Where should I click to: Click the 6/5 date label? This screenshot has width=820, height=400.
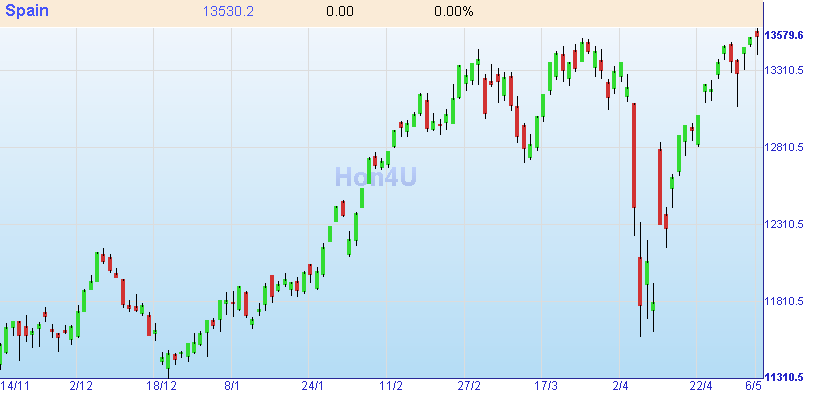pyautogui.click(x=754, y=386)
